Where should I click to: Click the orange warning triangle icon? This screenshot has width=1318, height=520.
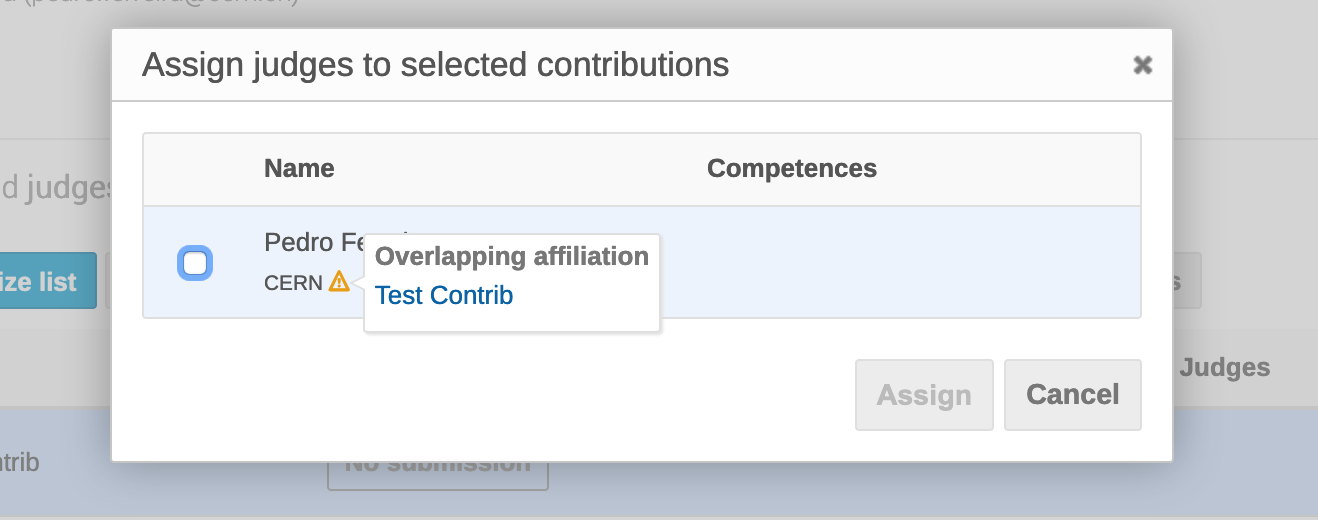(339, 282)
